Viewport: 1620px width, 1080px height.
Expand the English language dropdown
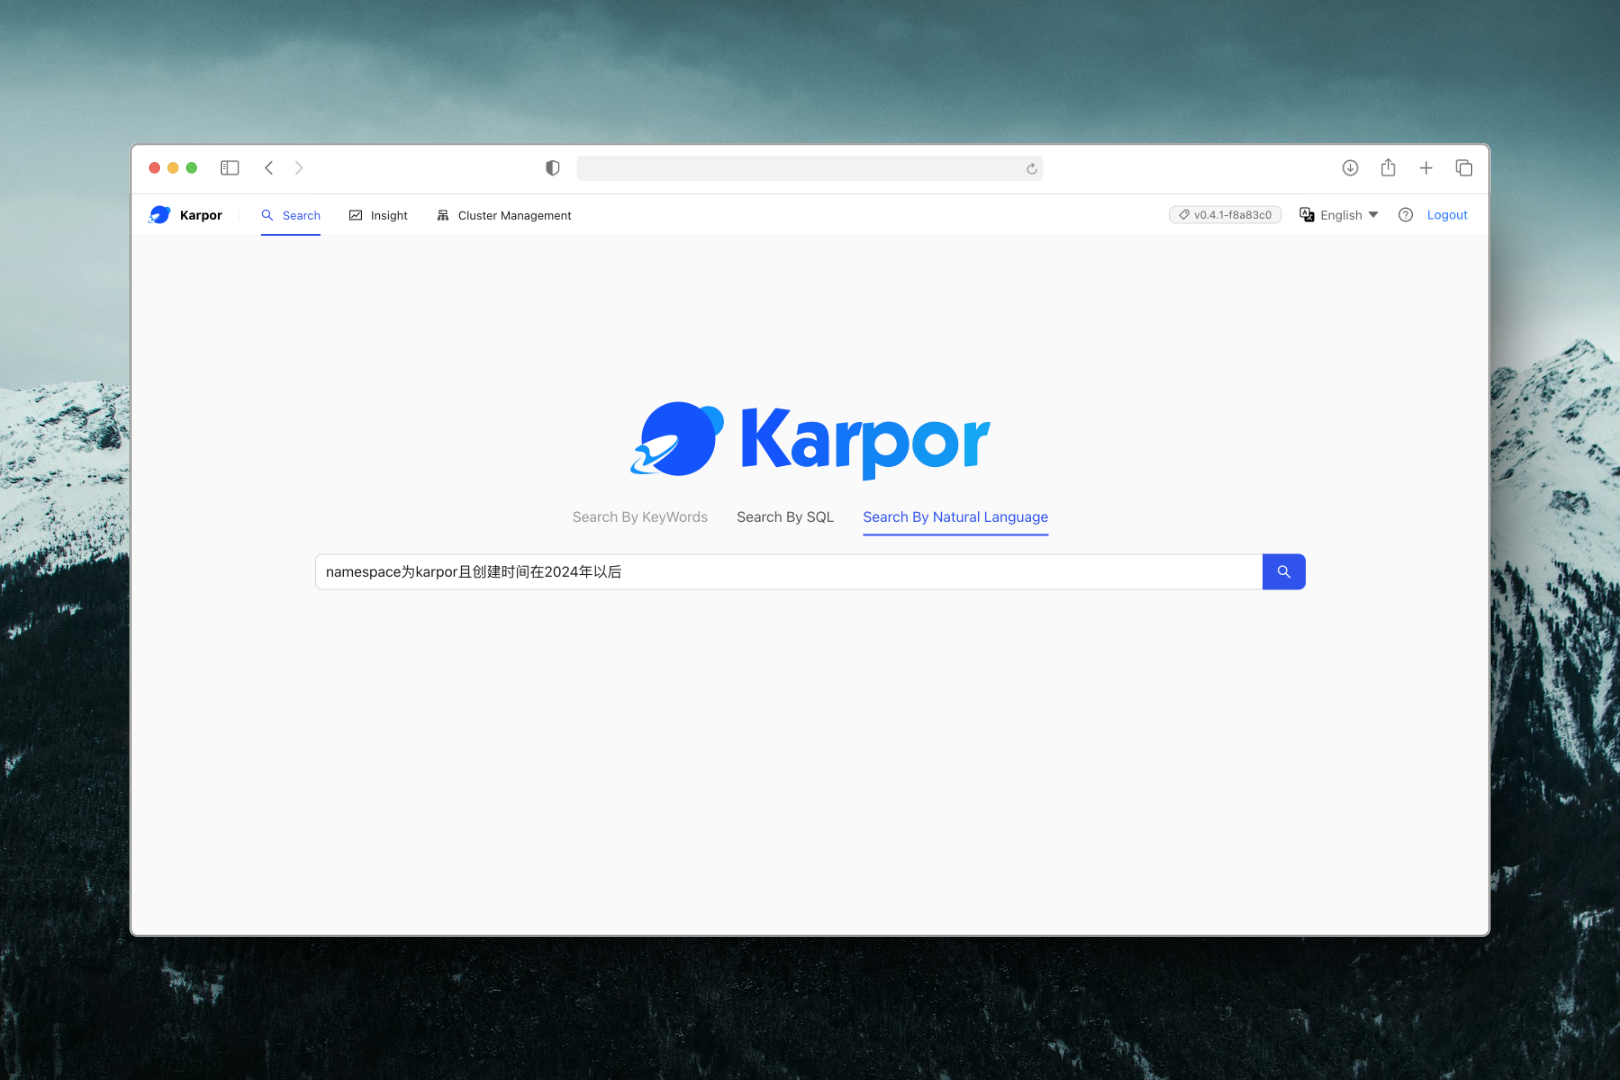1339,215
